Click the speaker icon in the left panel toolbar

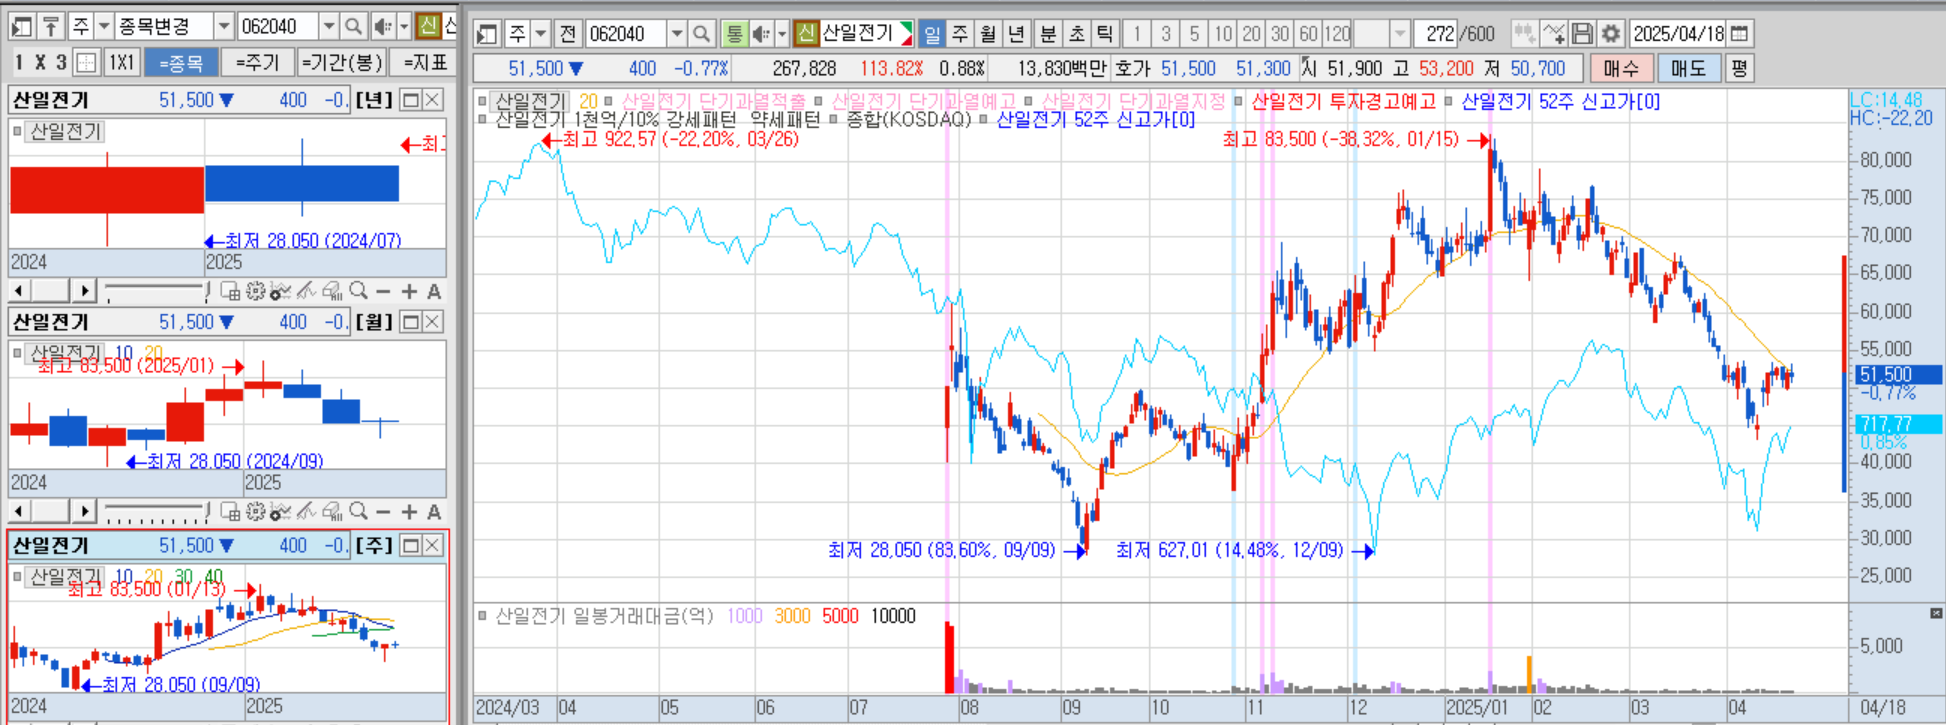(x=382, y=26)
